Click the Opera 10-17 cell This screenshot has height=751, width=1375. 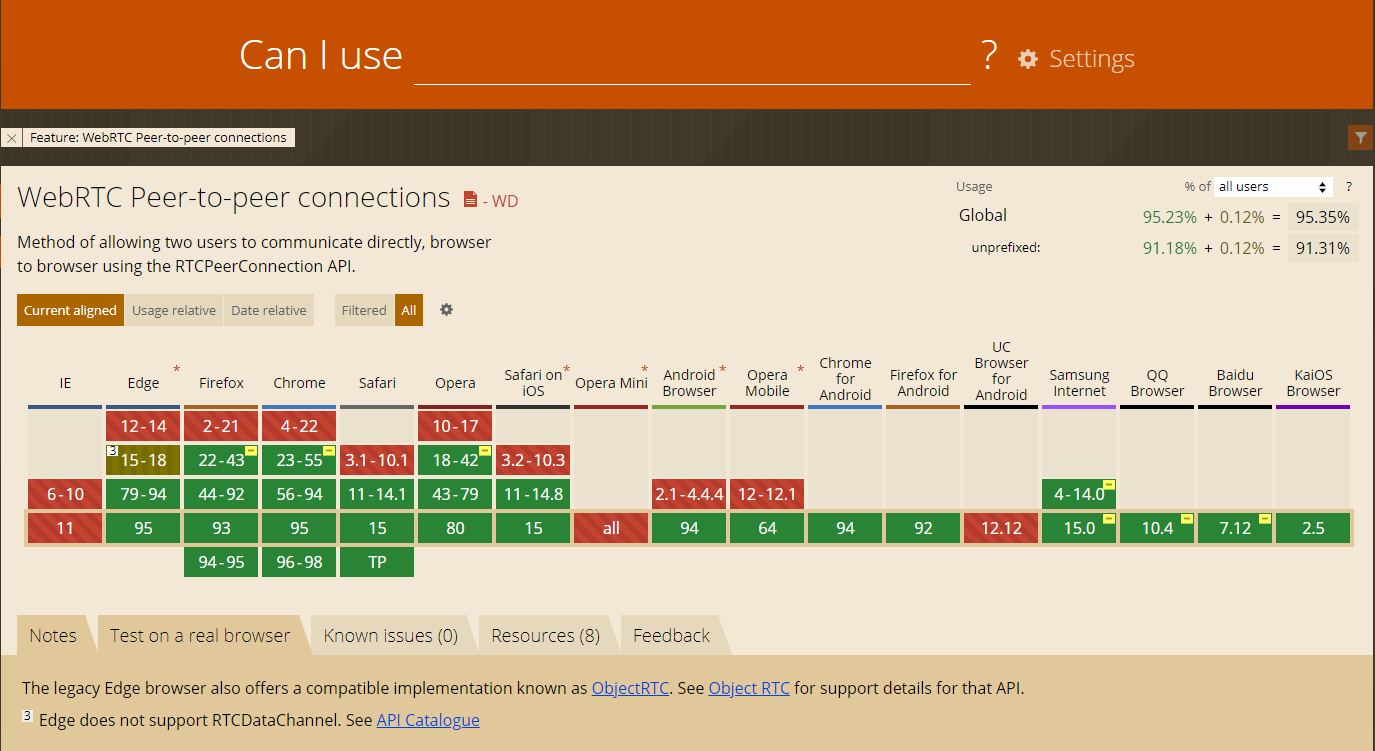coord(455,426)
